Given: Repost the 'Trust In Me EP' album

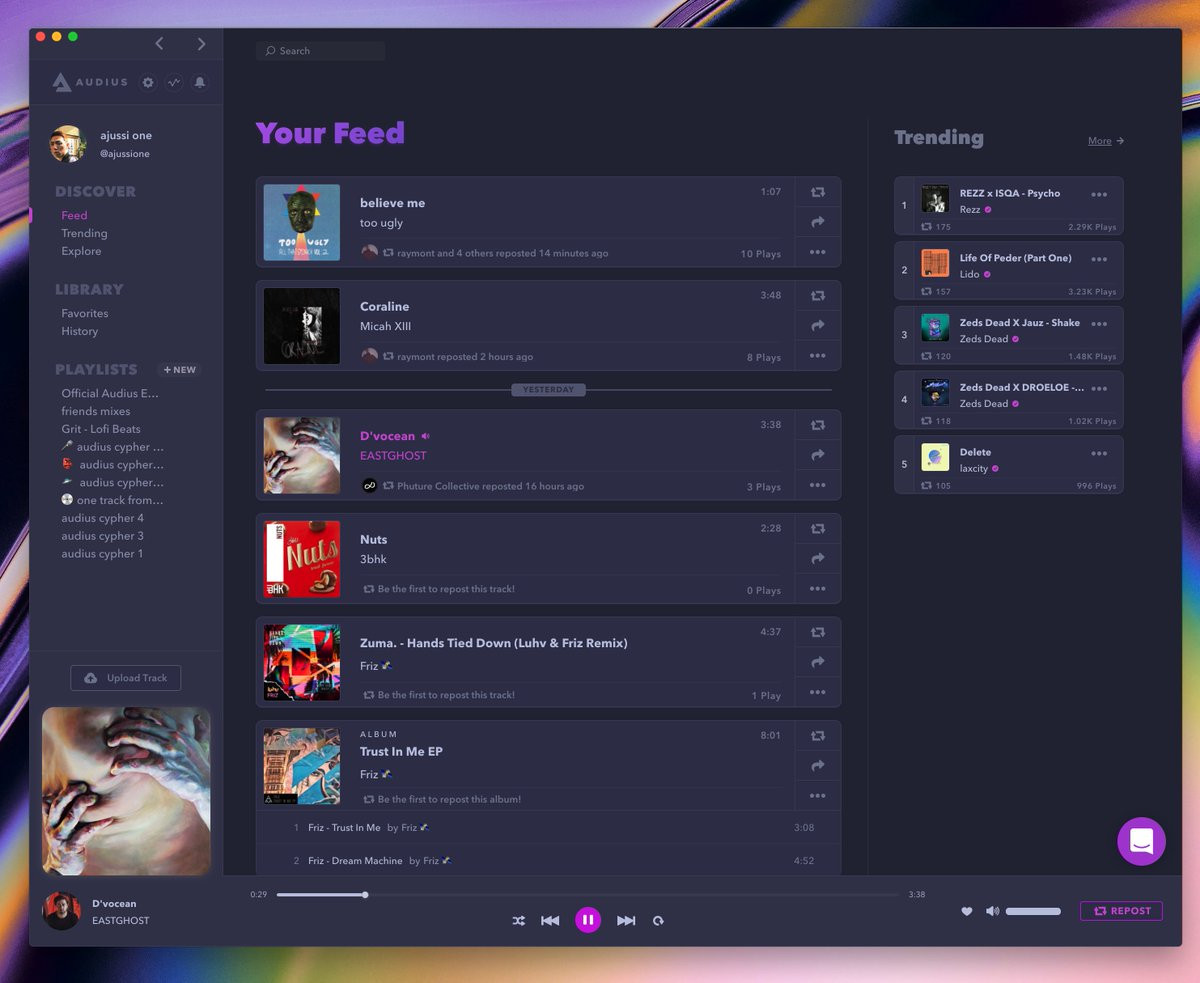Looking at the screenshot, I should pyautogui.click(x=818, y=736).
